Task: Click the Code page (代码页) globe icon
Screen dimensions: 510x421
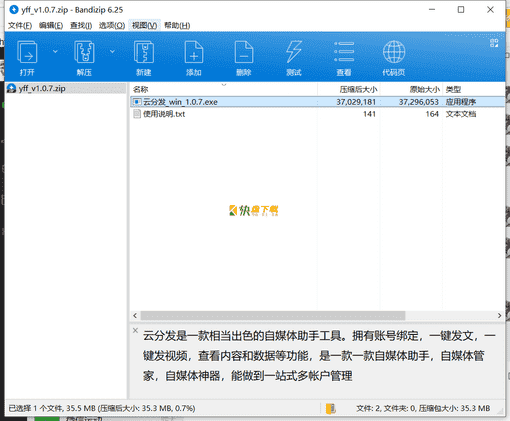Action: pyautogui.click(x=394, y=52)
